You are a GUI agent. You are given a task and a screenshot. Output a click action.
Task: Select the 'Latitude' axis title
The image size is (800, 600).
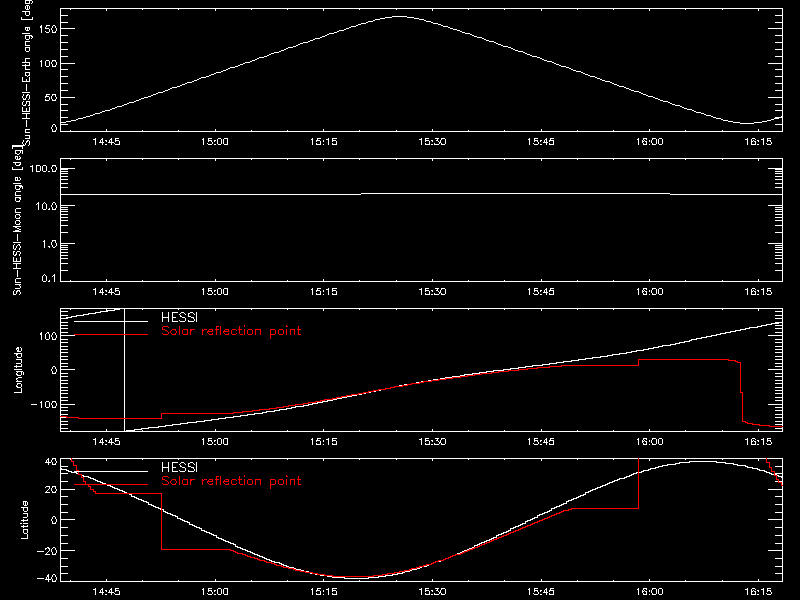(x=24, y=520)
